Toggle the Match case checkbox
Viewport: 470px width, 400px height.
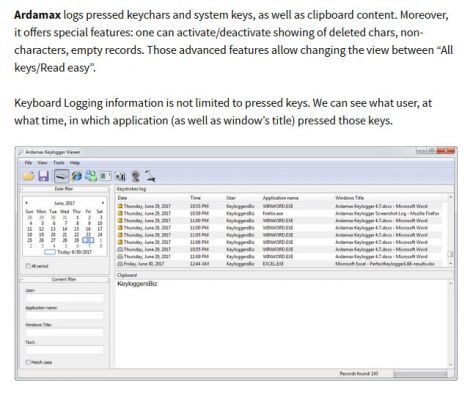pyautogui.click(x=28, y=362)
